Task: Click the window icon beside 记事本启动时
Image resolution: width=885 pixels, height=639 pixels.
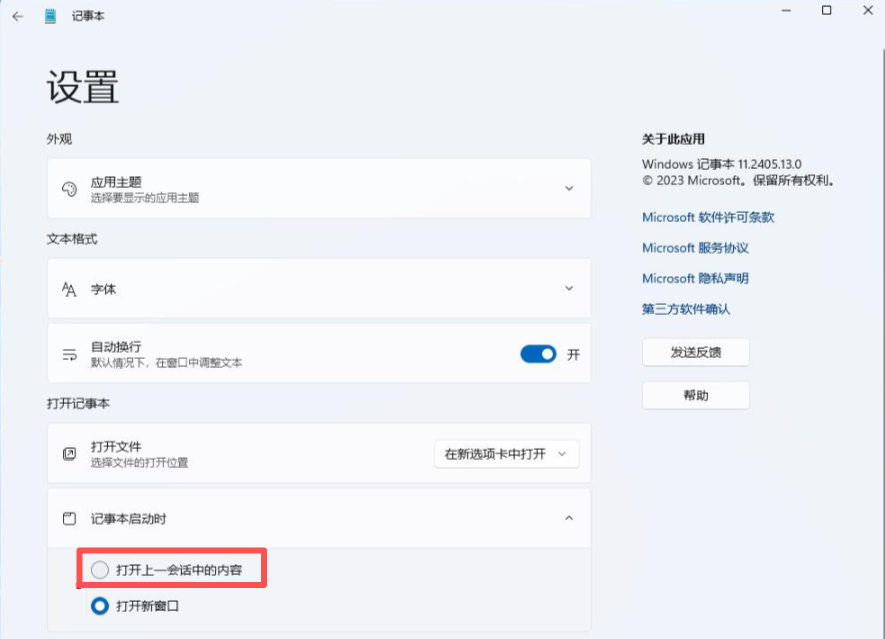Action: 69,519
